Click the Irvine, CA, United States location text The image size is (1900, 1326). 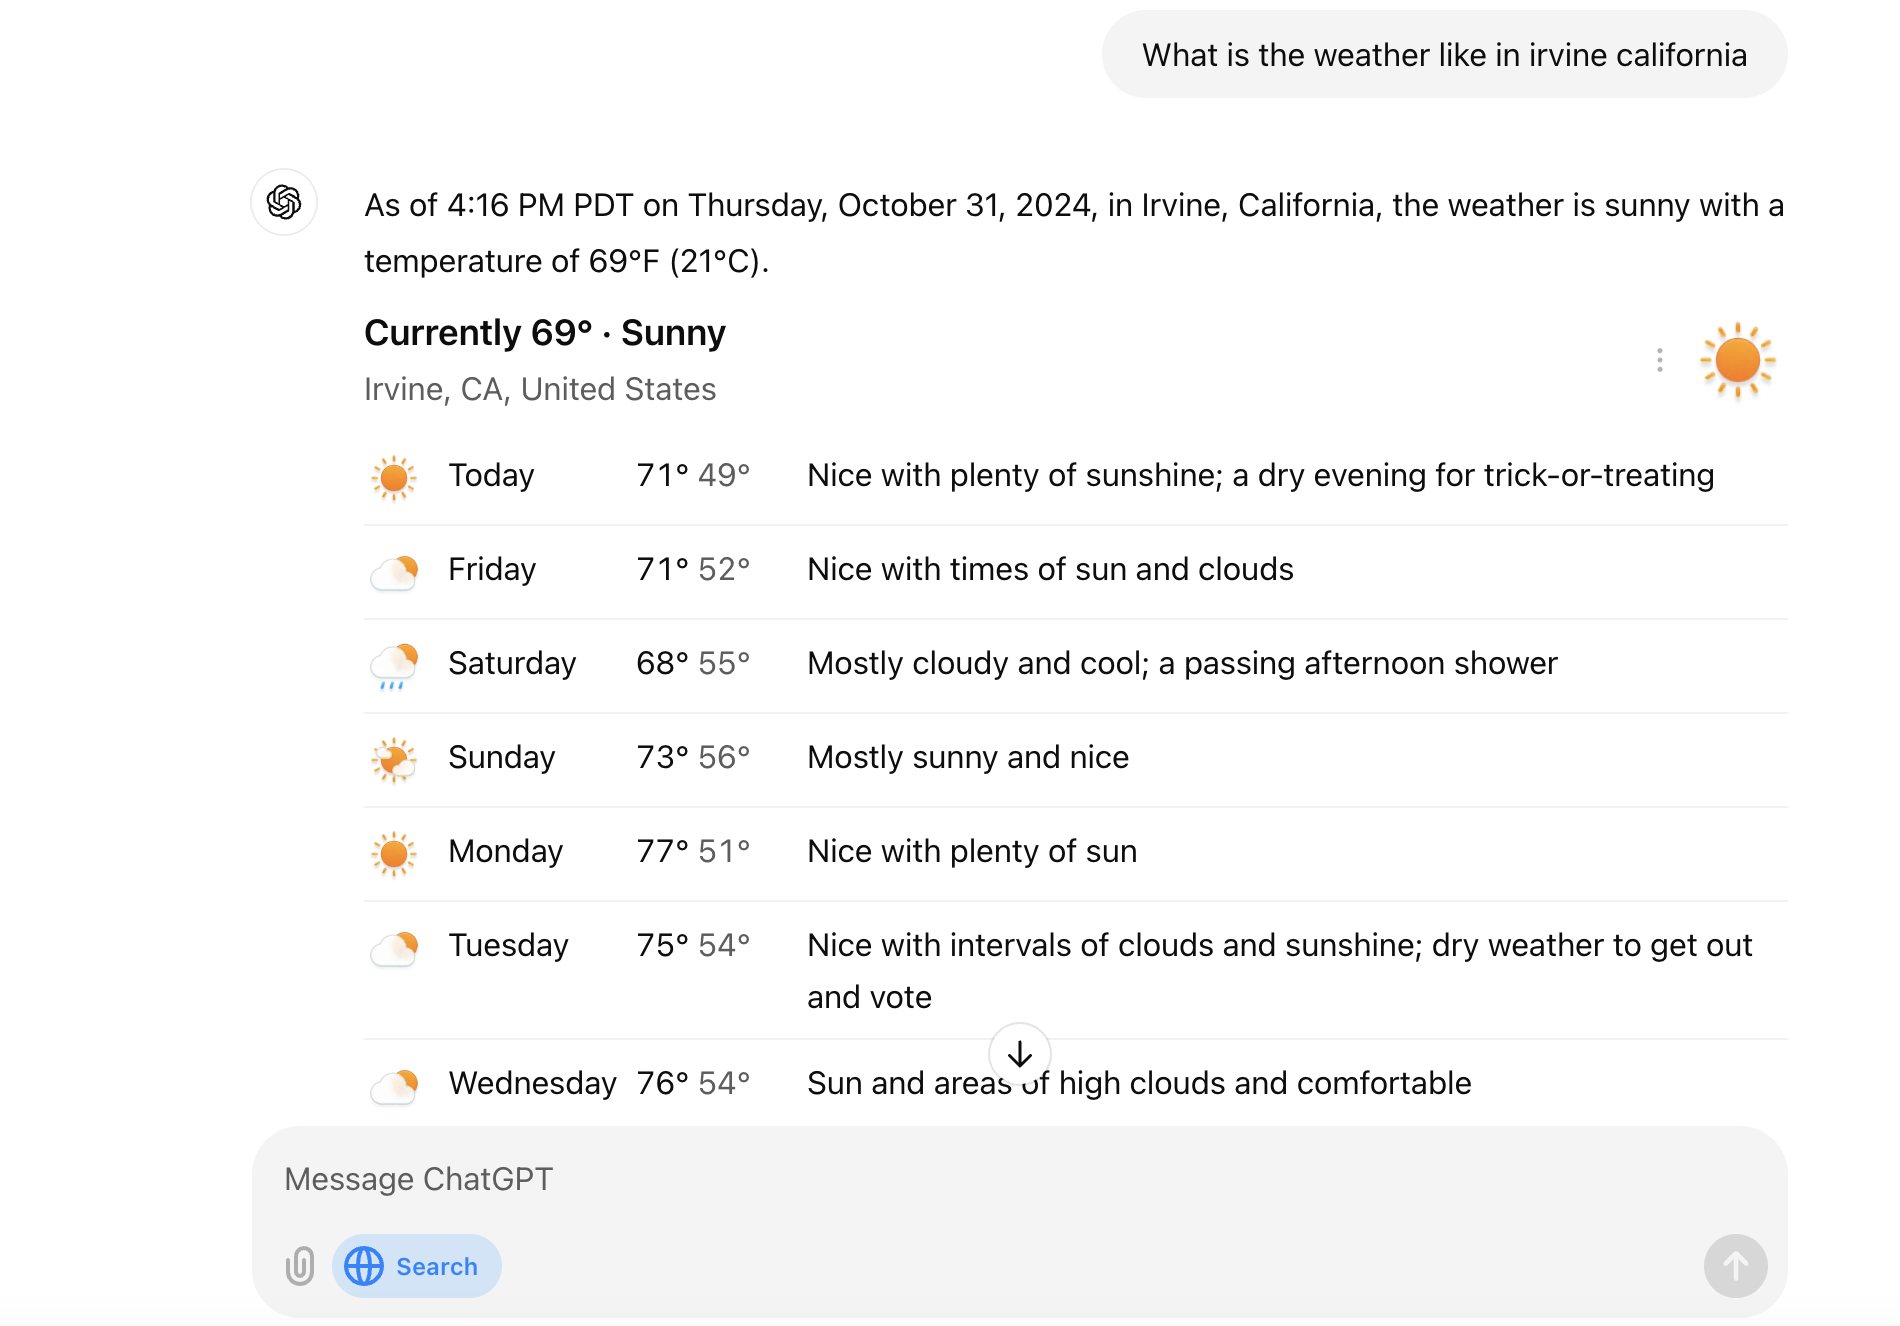[x=540, y=389]
